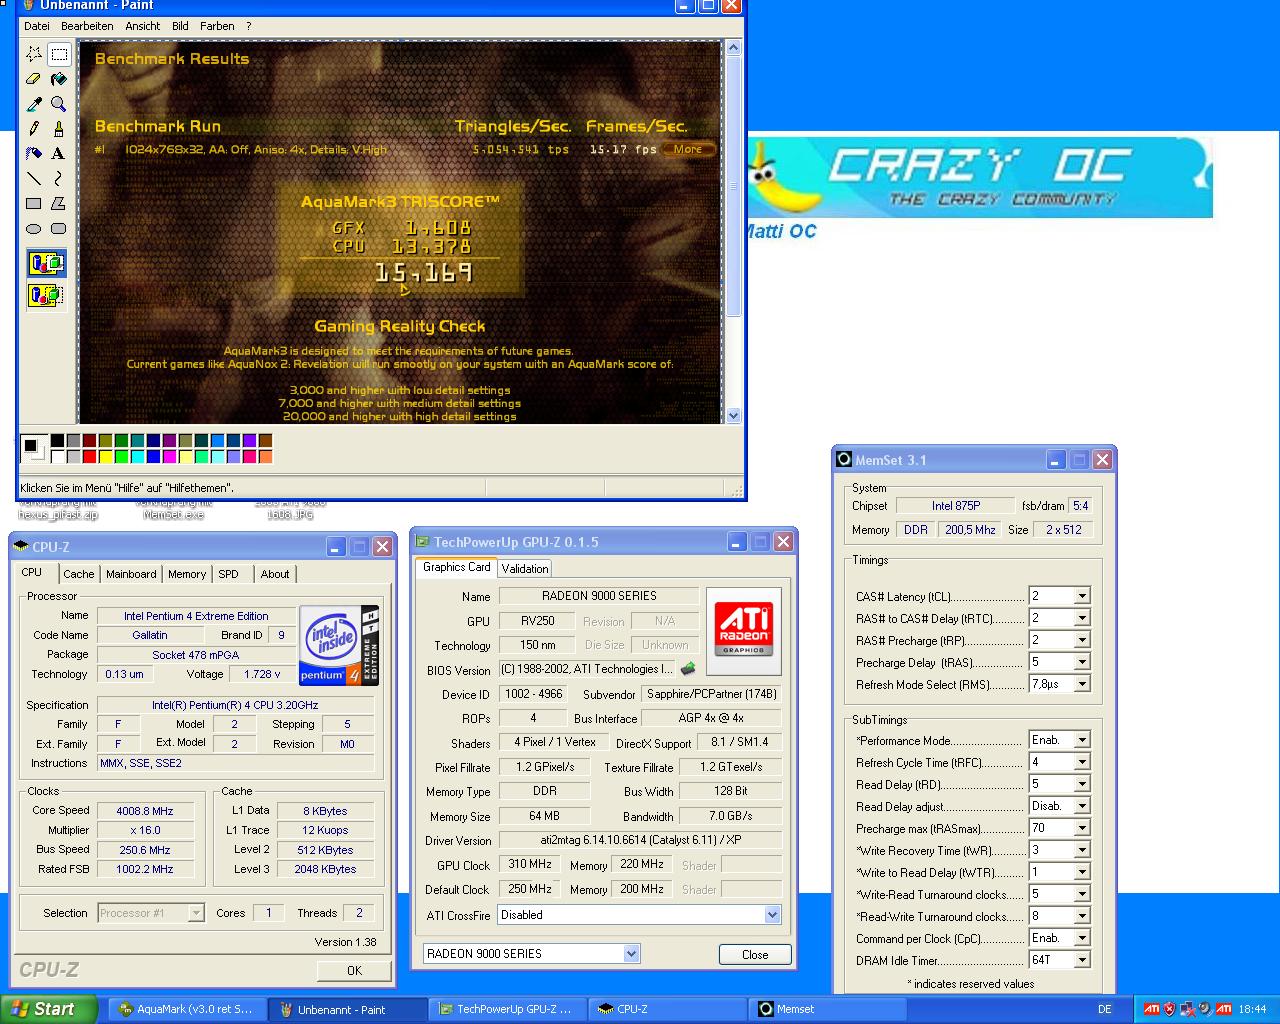The width and height of the screenshot is (1280, 1024).
Task: Switch to AquaMark taskbar button
Action: (x=188, y=1009)
